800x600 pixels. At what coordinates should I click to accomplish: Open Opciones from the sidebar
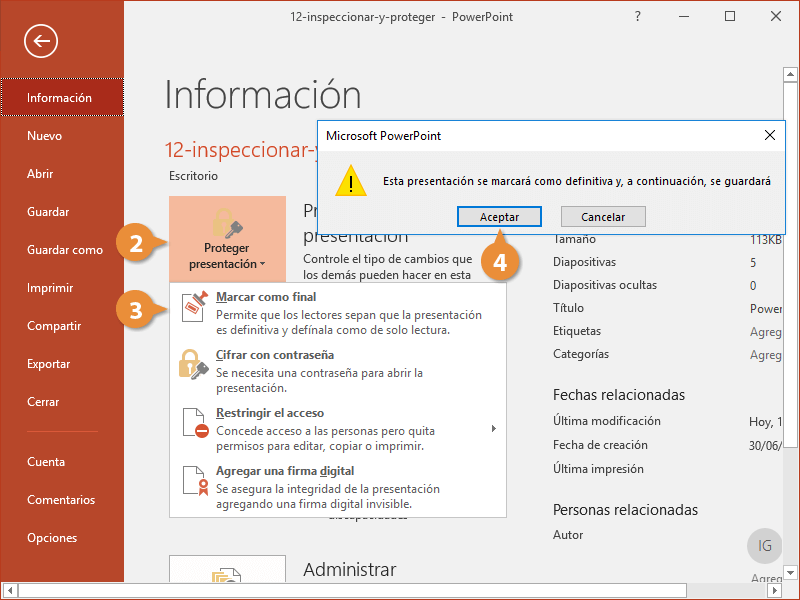point(52,538)
